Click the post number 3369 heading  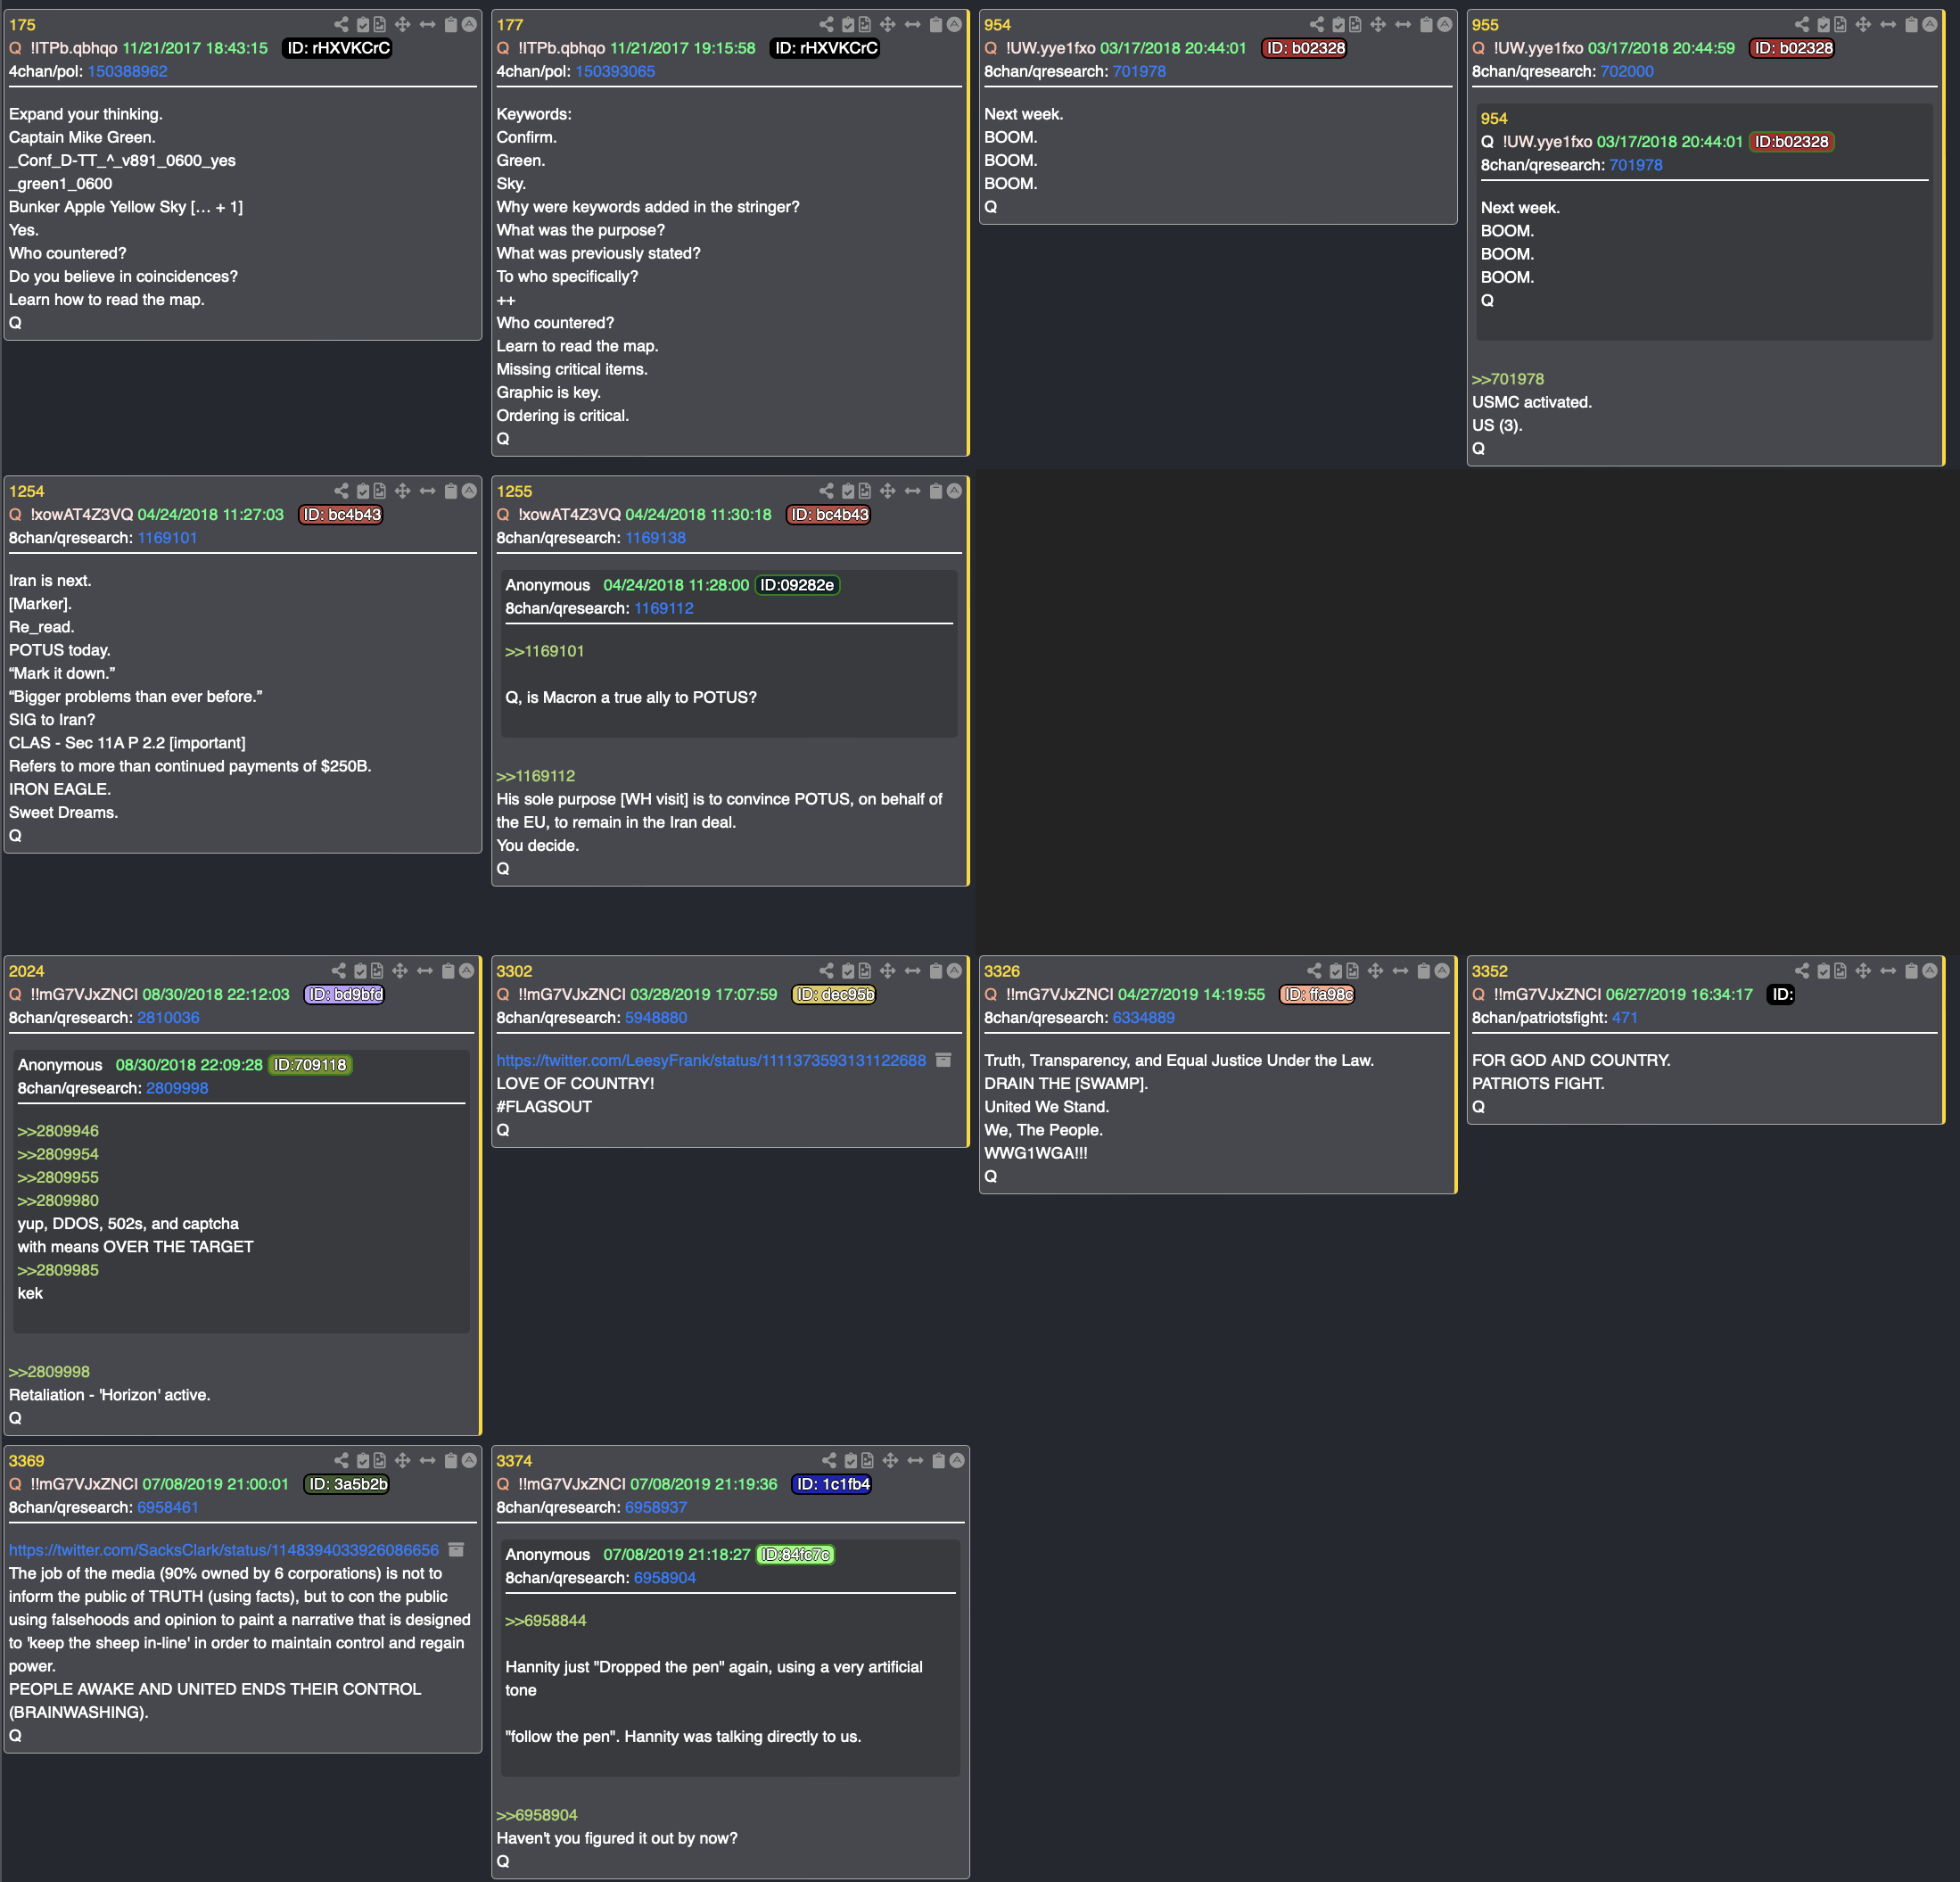[x=27, y=1461]
